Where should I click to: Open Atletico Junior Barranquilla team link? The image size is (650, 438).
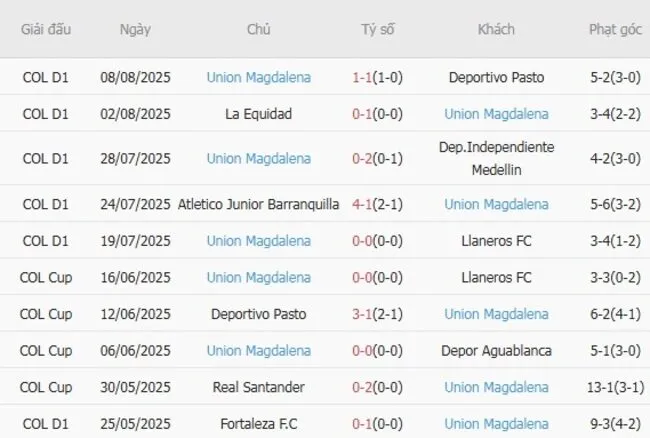point(258,204)
